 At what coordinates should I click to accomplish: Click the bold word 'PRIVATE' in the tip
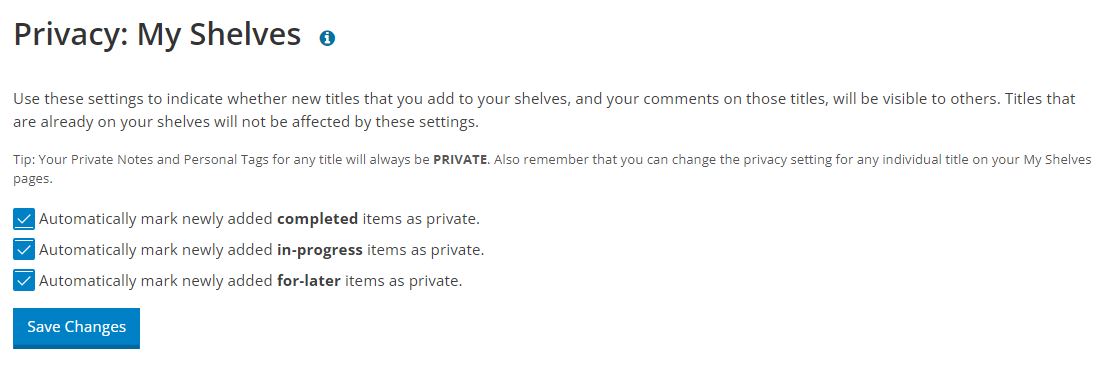tap(460, 159)
